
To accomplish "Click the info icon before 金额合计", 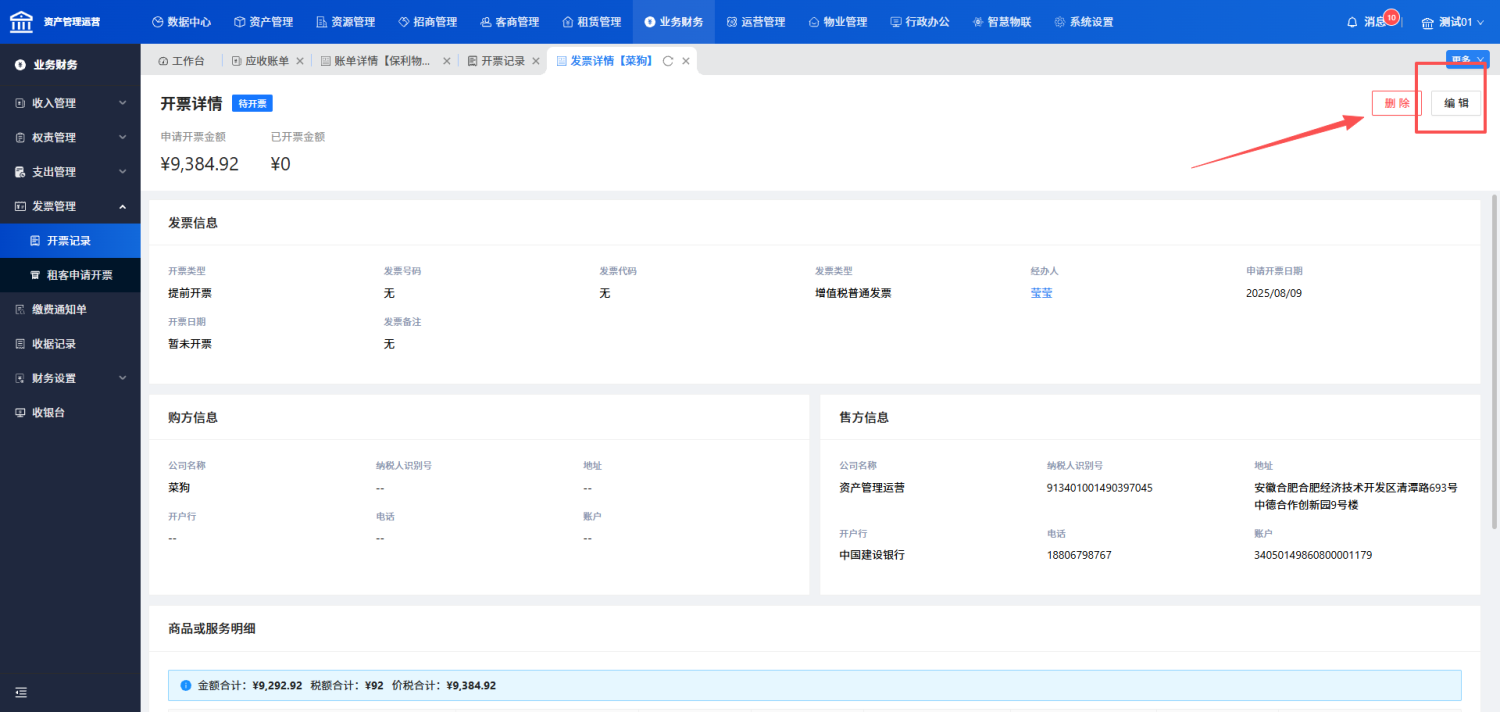I will click(186, 686).
